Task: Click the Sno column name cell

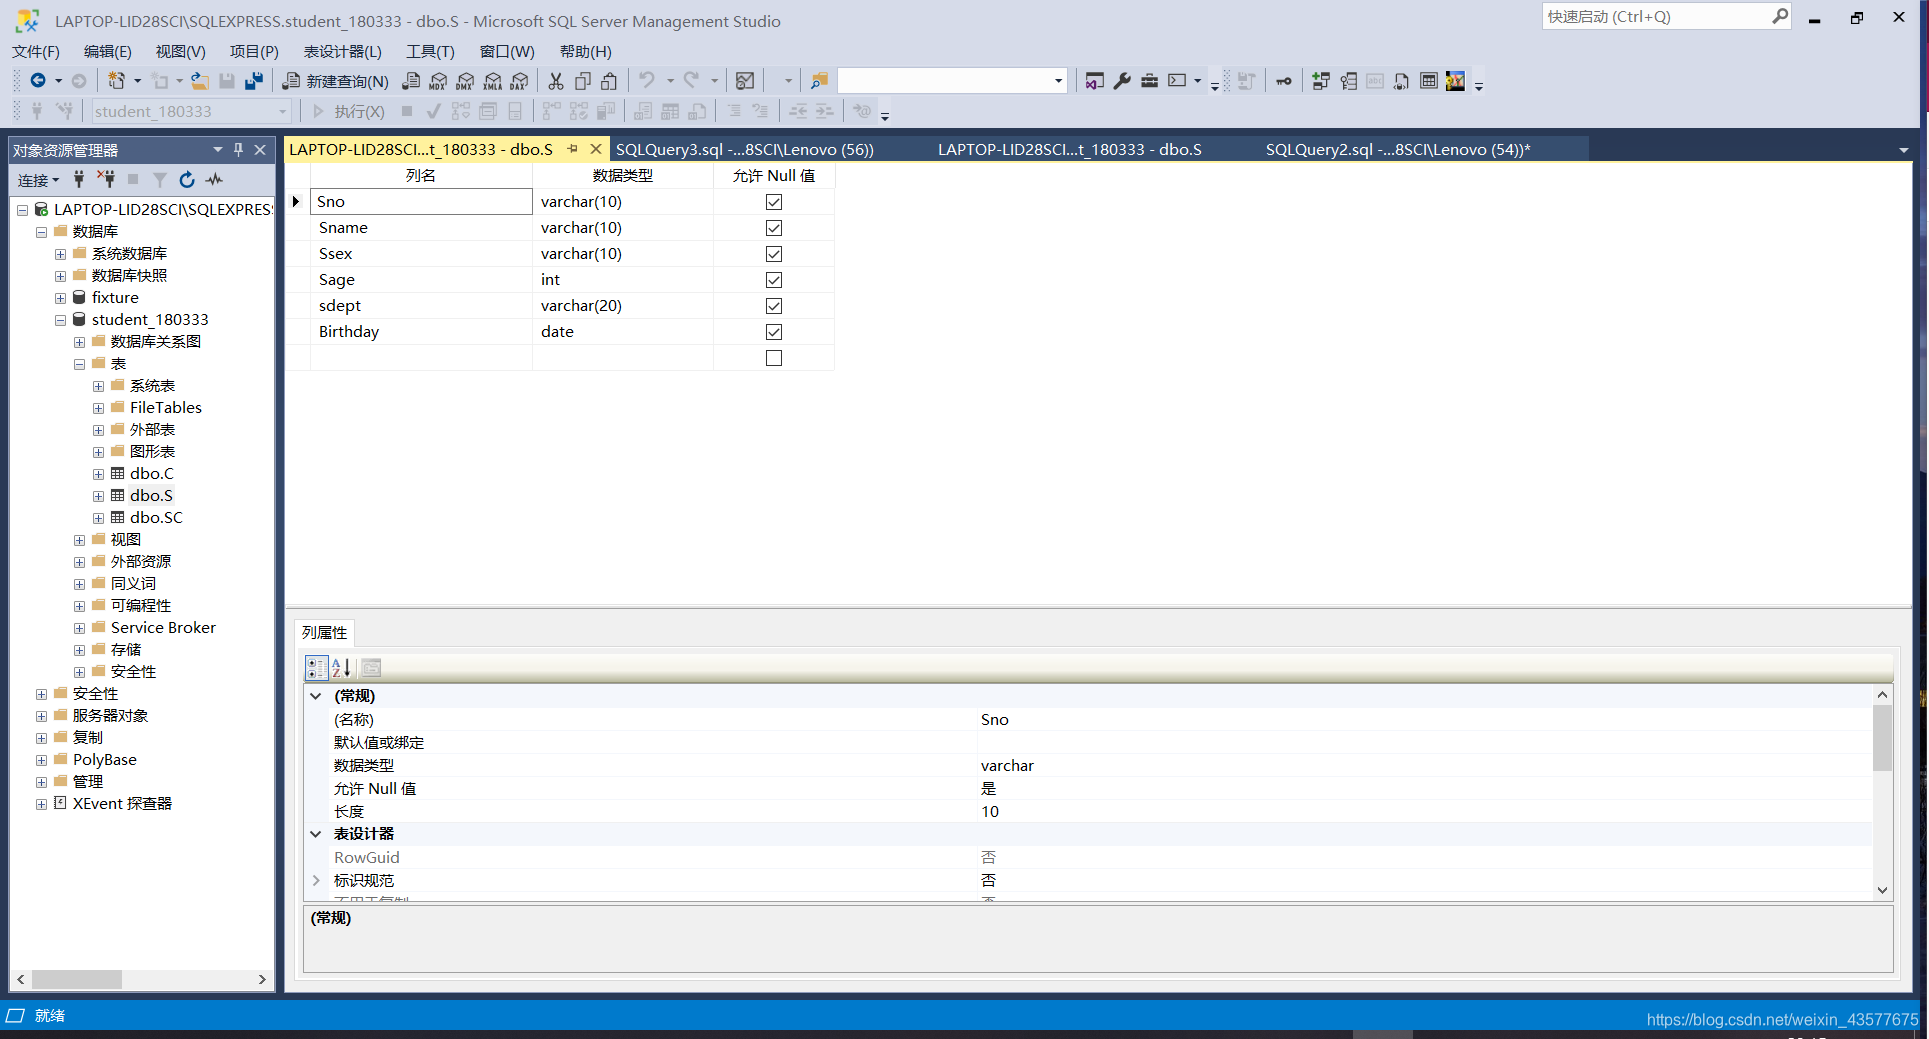Action: pyautogui.click(x=421, y=202)
